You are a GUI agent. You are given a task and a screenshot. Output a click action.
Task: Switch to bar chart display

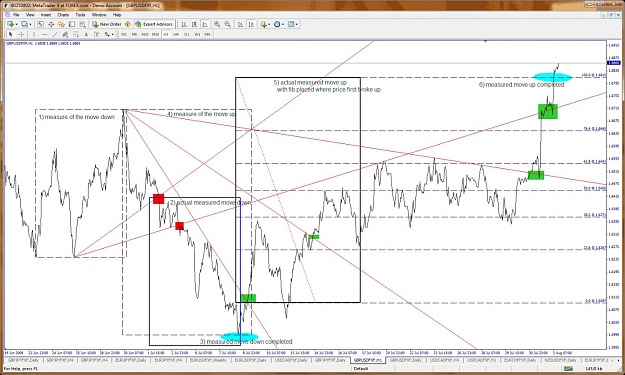(x=184, y=24)
